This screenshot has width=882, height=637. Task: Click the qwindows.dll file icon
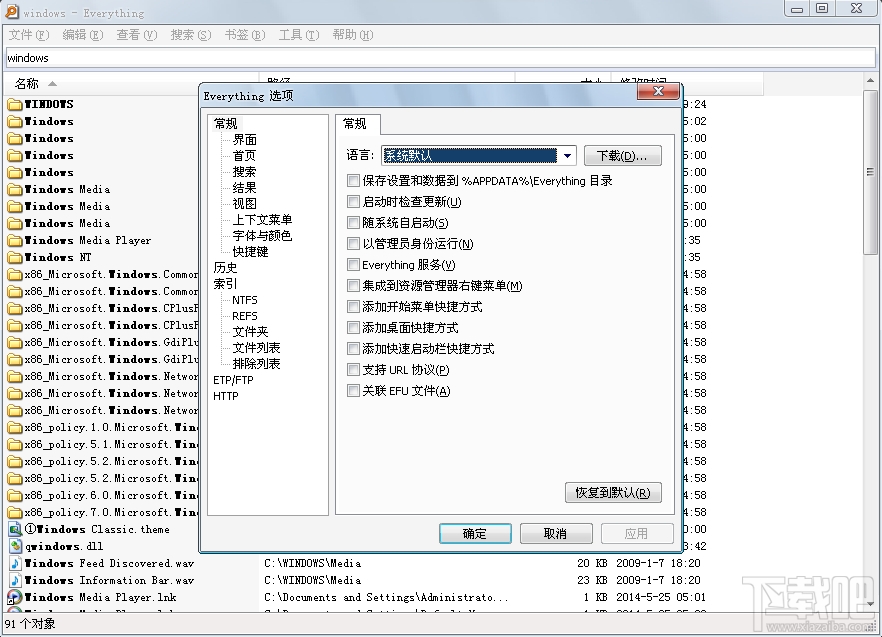15,546
